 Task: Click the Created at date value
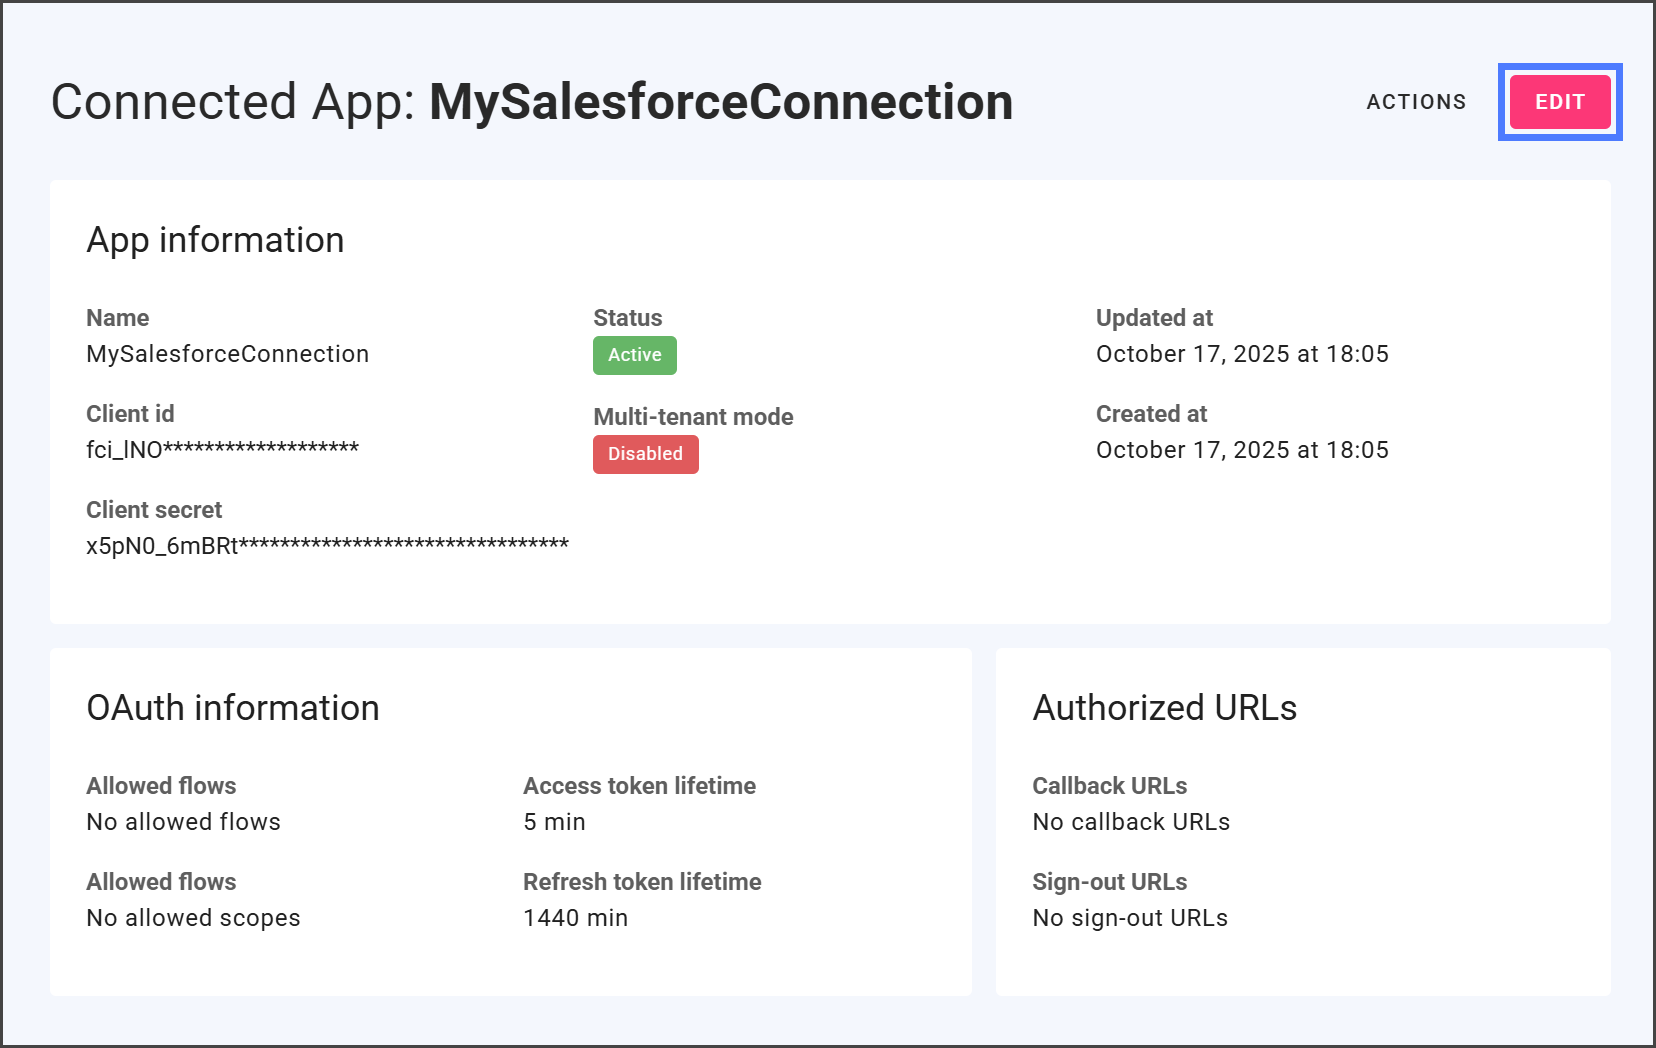pyautogui.click(x=1241, y=450)
